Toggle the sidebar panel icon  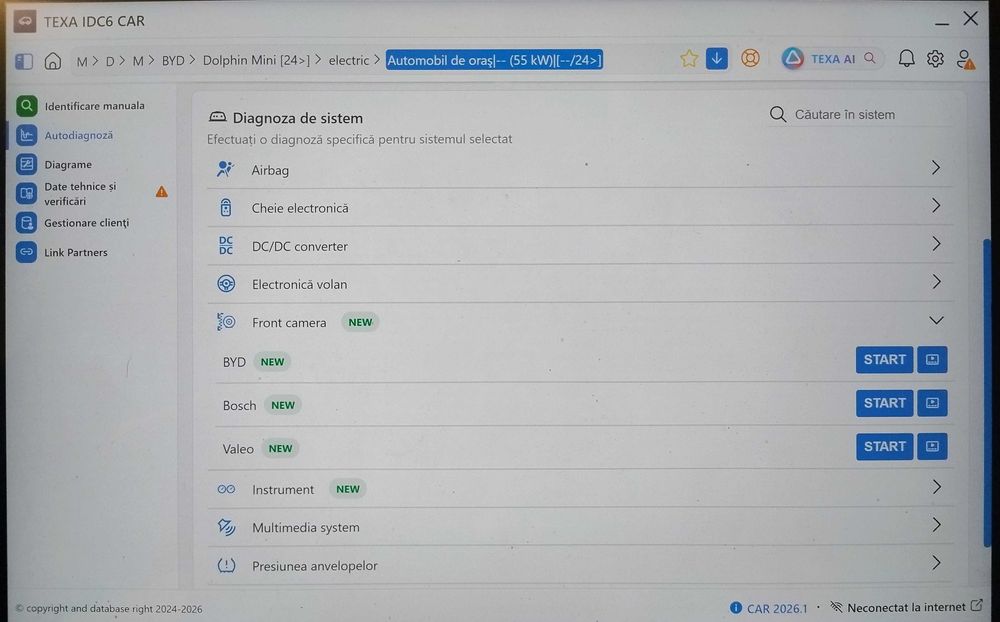click(24, 61)
